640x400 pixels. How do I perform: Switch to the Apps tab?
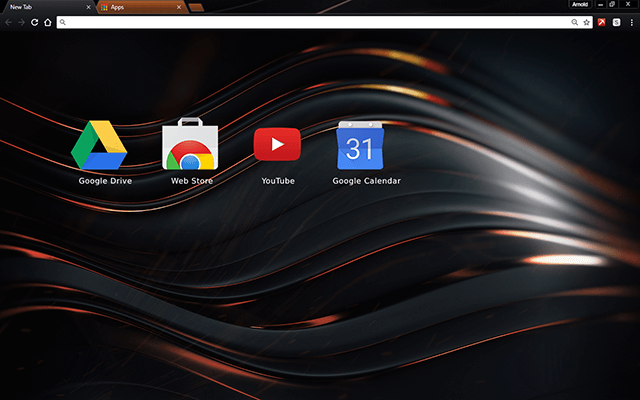[141, 7]
